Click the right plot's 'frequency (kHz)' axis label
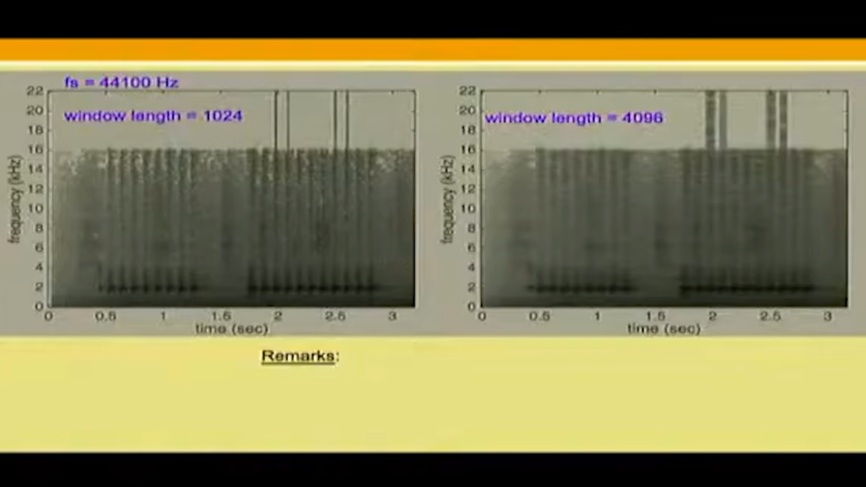The height and width of the screenshot is (487, 866). [x=447, y=199]
